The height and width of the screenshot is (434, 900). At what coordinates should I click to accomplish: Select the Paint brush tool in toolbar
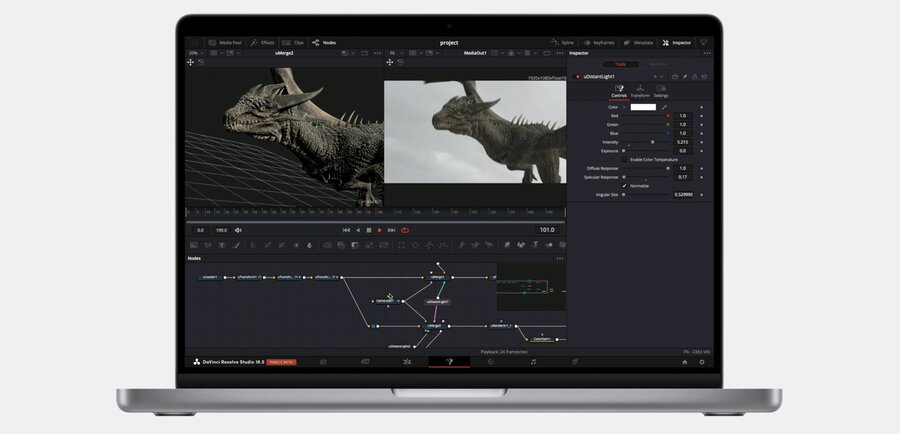pos(236,245)
